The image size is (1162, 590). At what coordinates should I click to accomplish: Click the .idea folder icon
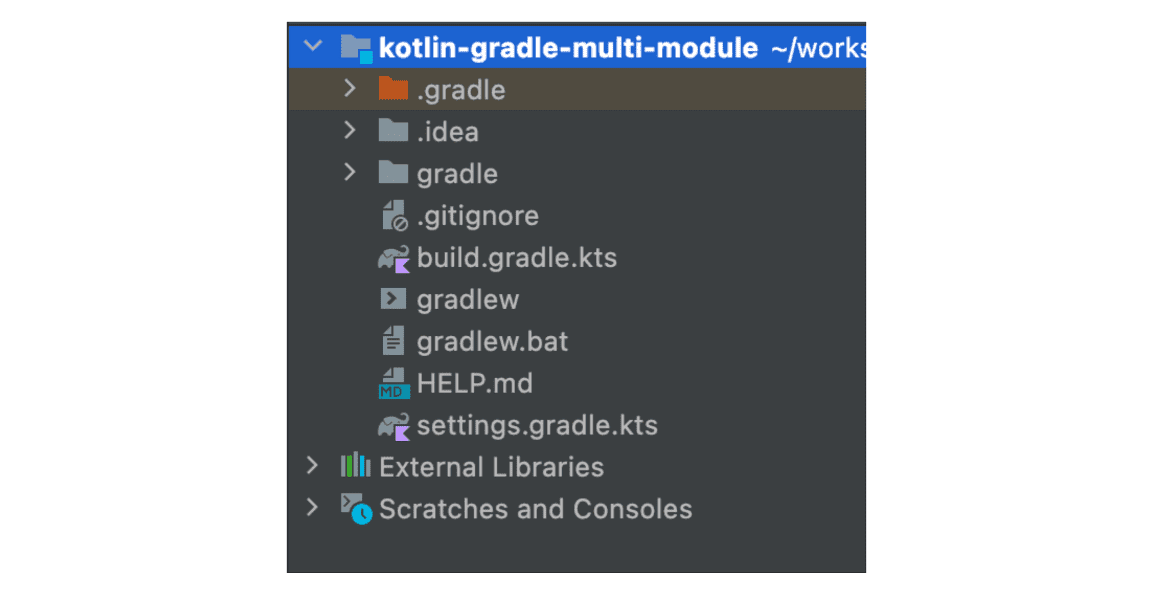pyautogui.click(x=394, y=131)
